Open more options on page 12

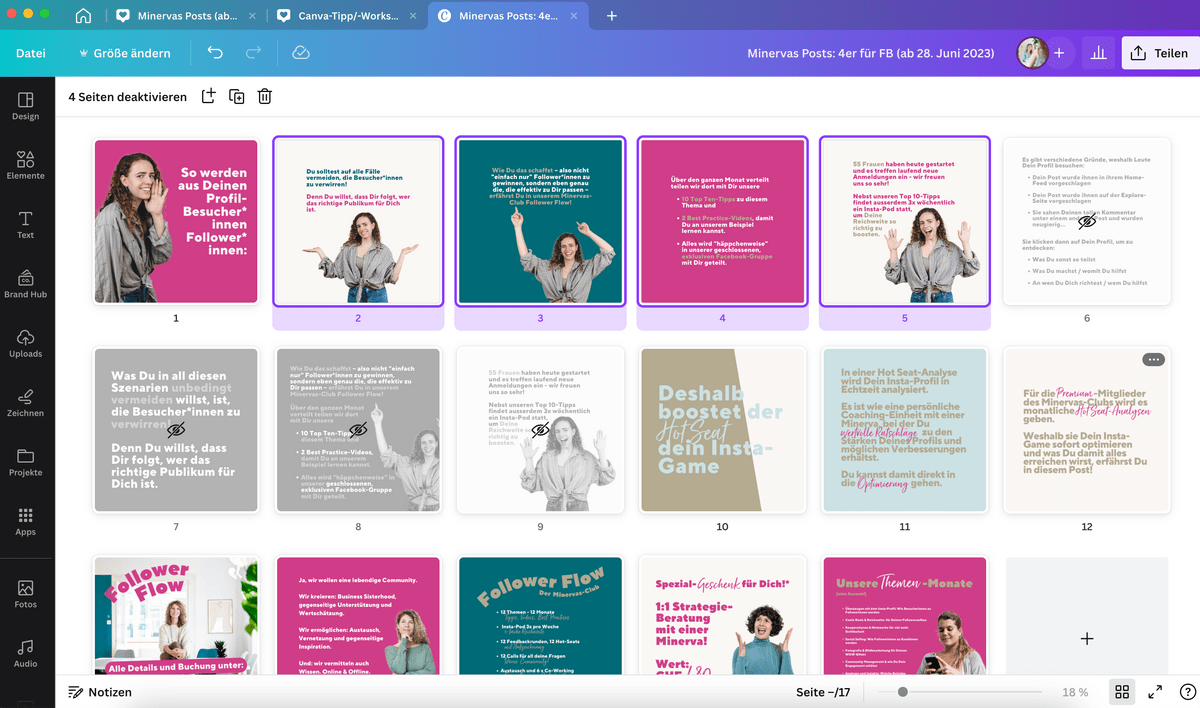[x=1153, y=360]
